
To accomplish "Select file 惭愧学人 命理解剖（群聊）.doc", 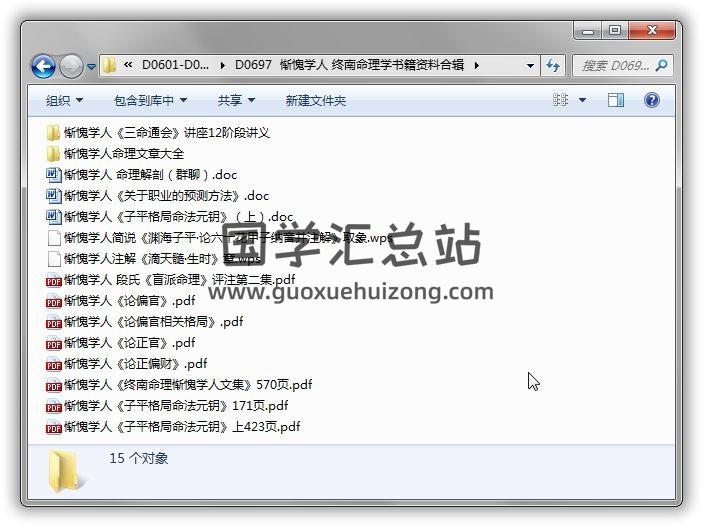I will [x=150, y=175].
